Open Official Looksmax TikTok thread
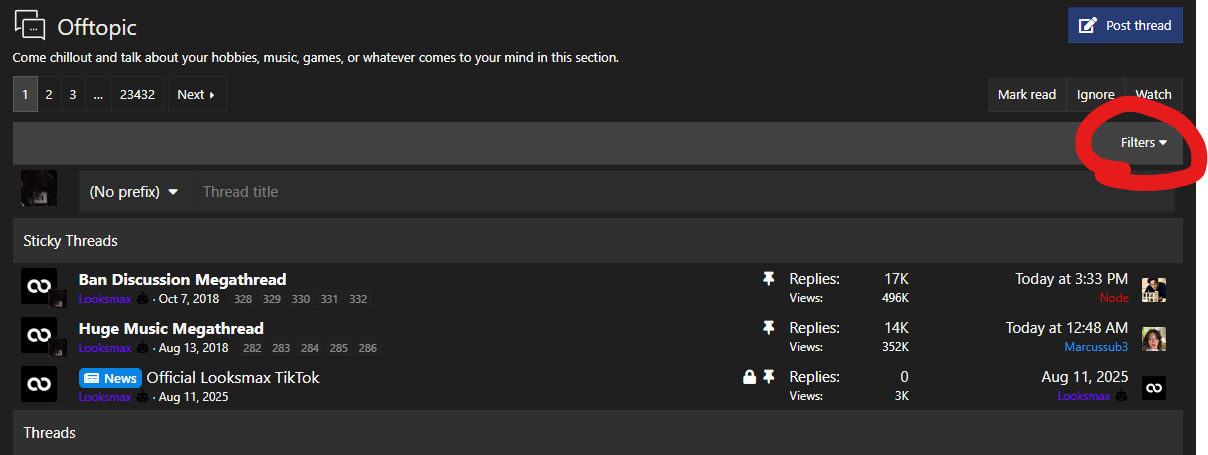The height and width of the screenshot is (455, 1208). 233,378
